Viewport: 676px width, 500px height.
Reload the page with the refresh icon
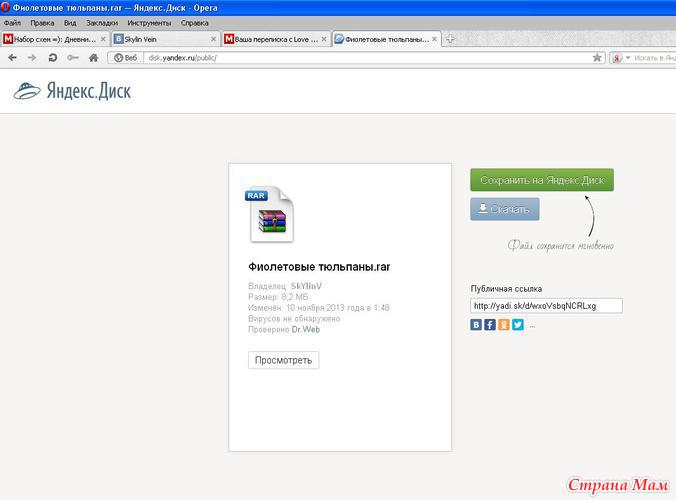pyautogui.click(x=53, y=57)
